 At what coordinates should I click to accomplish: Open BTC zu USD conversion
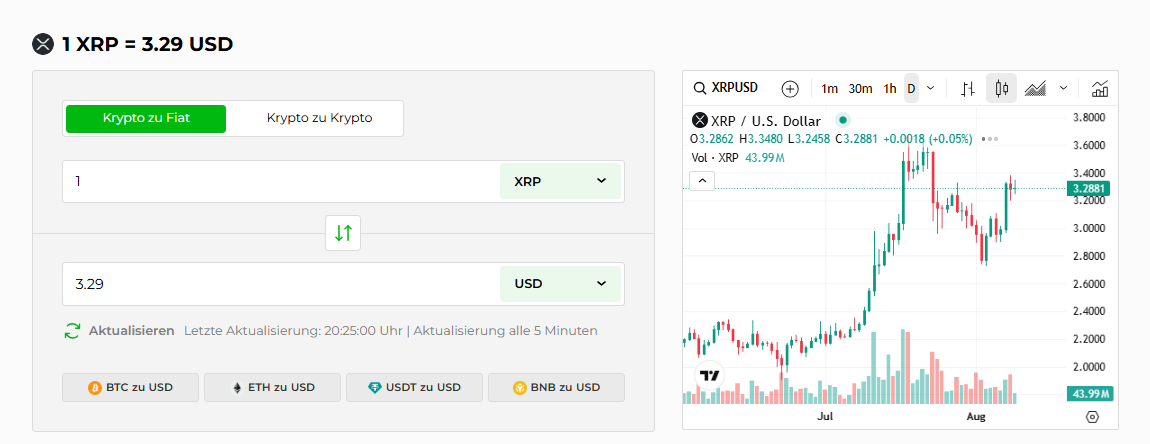coord(131,387)
